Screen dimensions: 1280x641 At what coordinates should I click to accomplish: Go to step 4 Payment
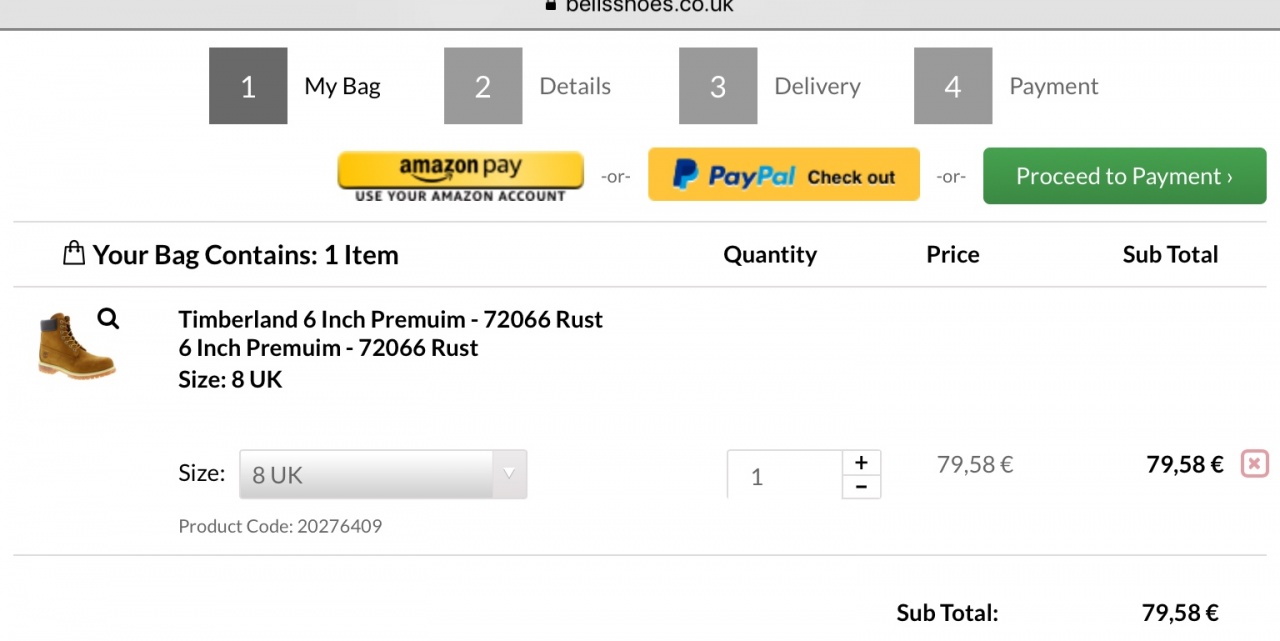coord(1053,86)
